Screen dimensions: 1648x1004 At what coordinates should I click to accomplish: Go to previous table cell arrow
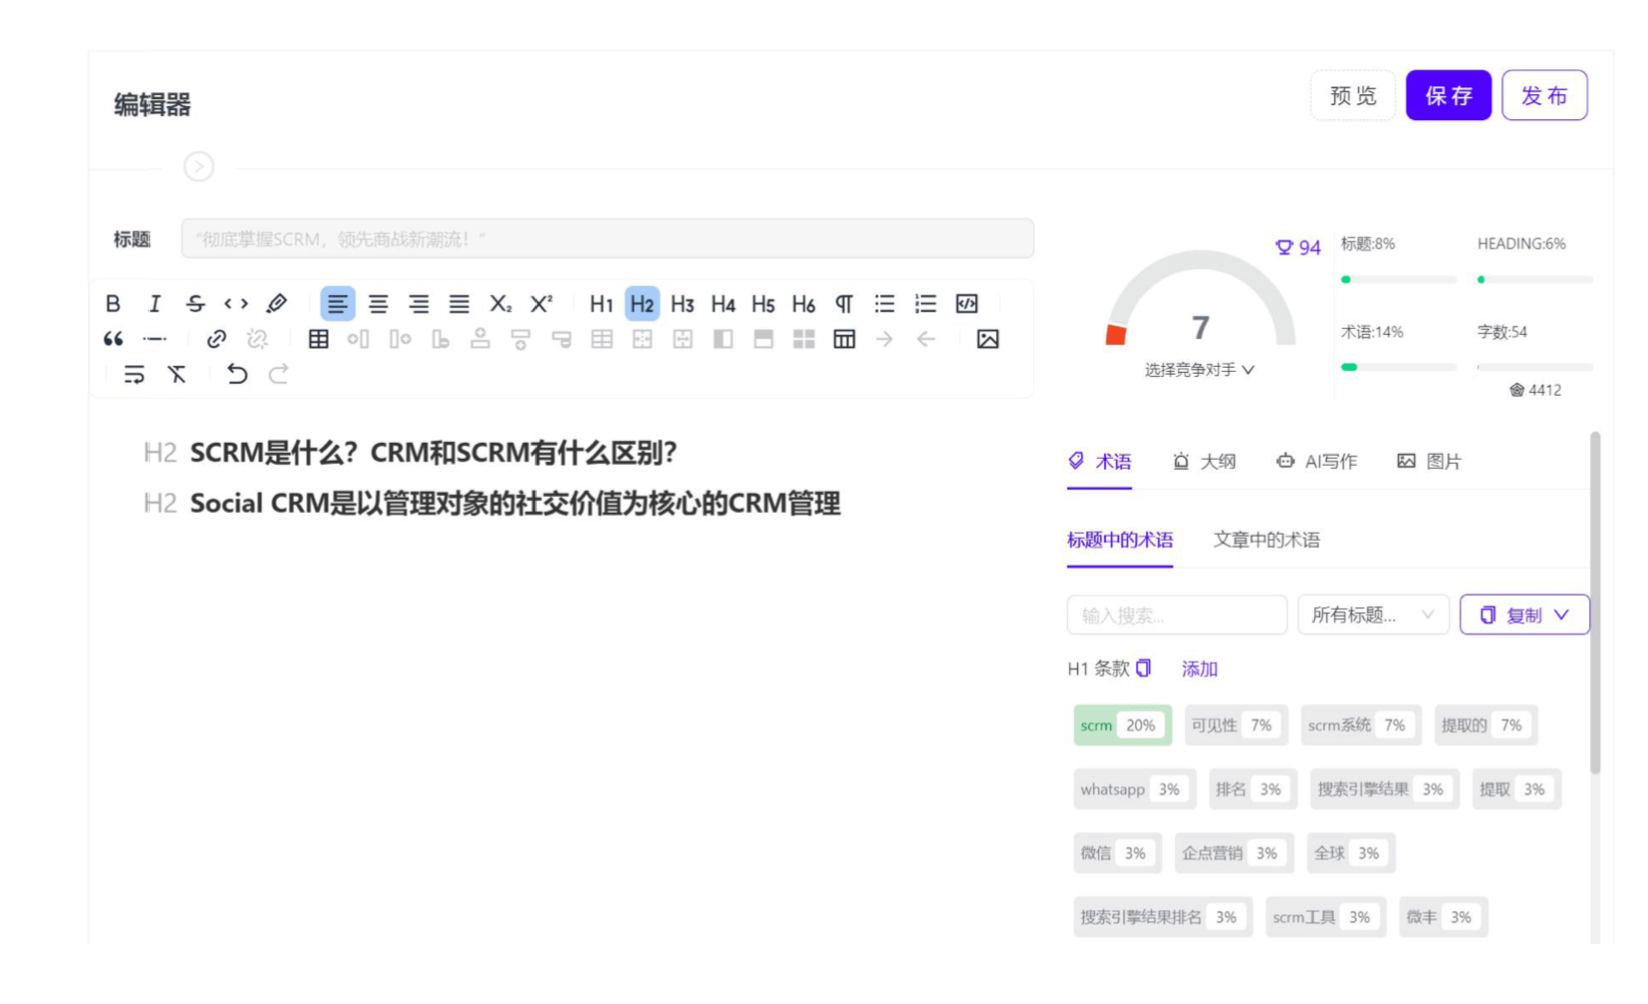point(926,339)
